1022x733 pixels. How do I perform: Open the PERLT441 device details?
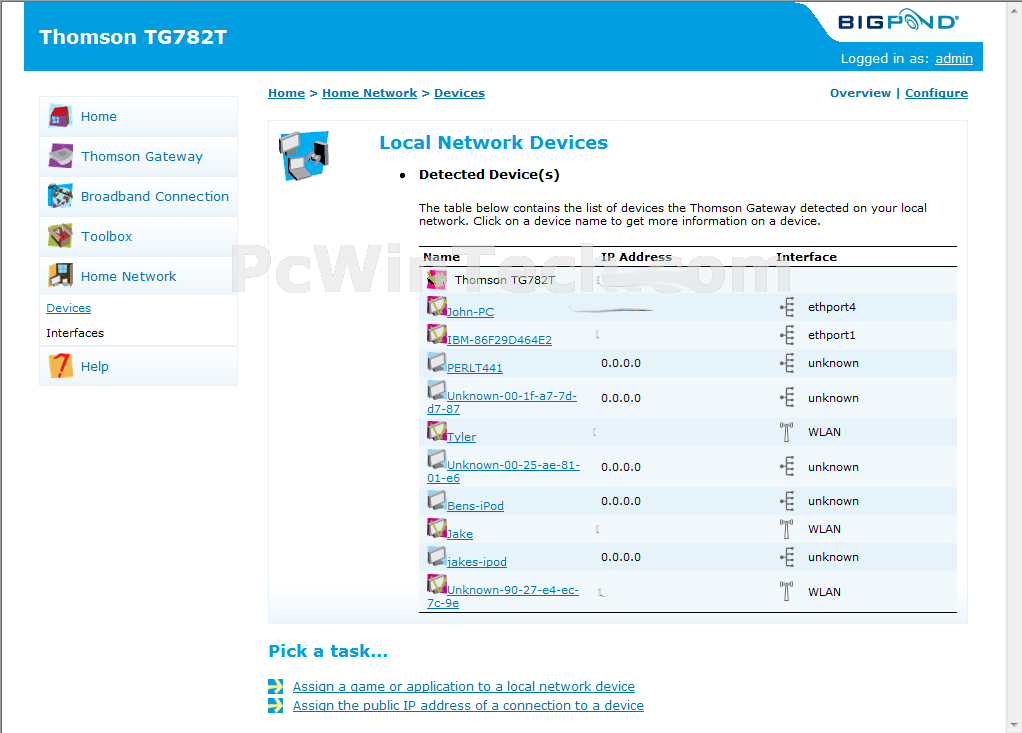click(474, 368)
